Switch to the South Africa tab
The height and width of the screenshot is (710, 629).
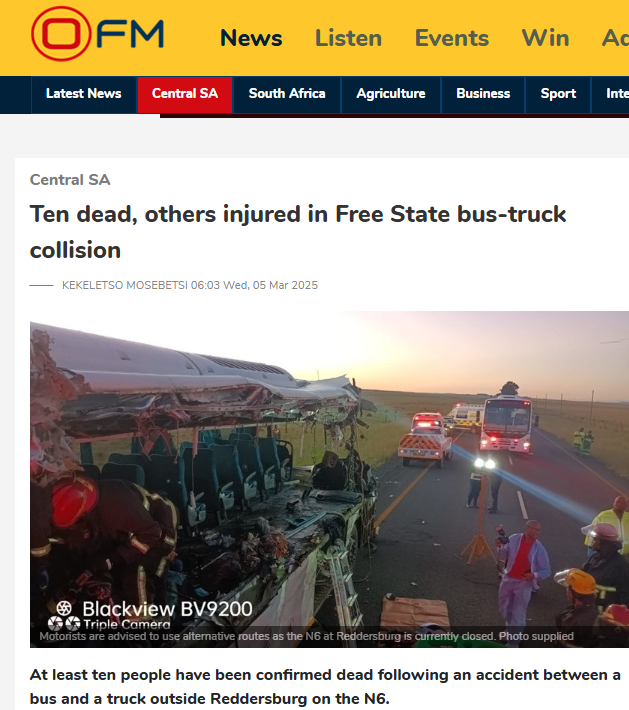(x=287, y=94)
